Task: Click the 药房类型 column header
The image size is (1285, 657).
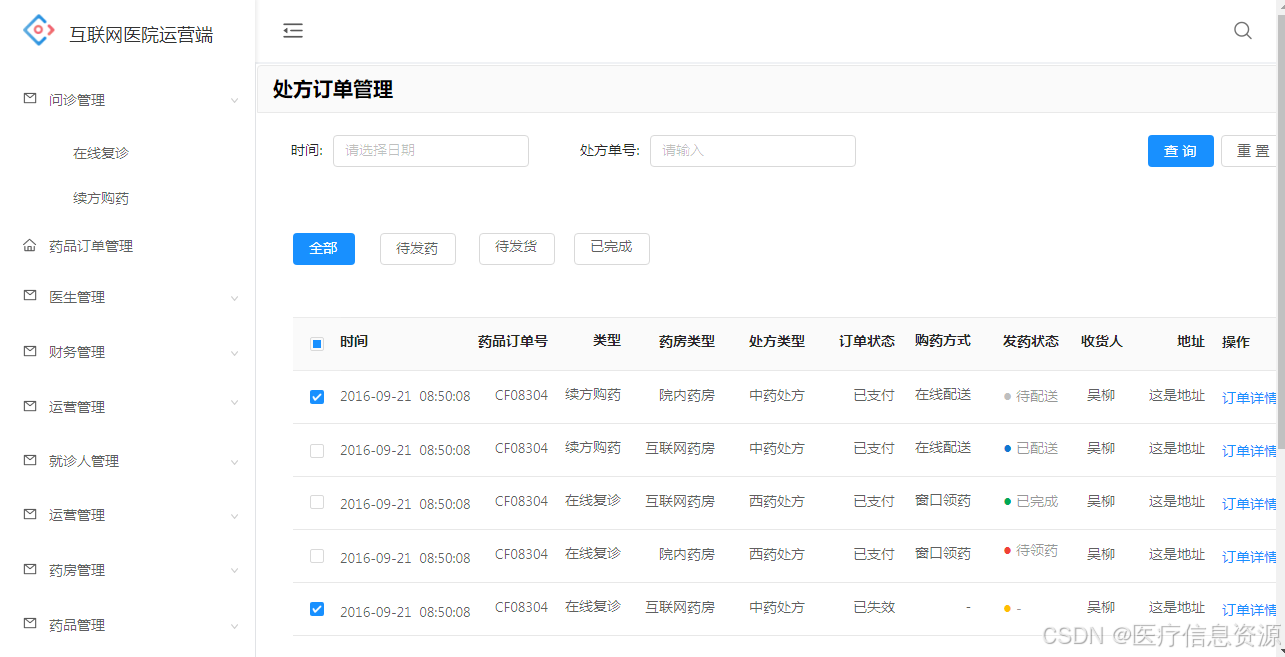Action: click(687, 341)
